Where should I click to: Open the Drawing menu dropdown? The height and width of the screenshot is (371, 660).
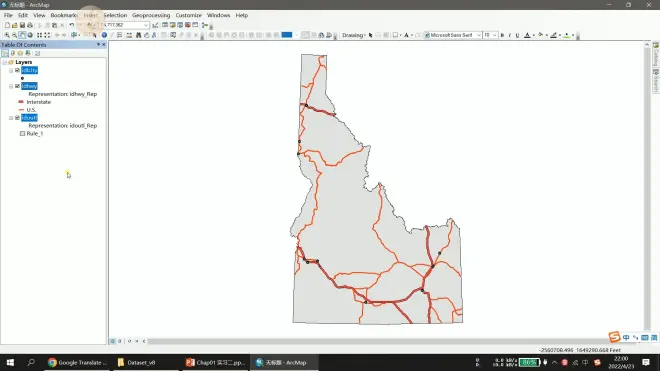tap(354, 35)
